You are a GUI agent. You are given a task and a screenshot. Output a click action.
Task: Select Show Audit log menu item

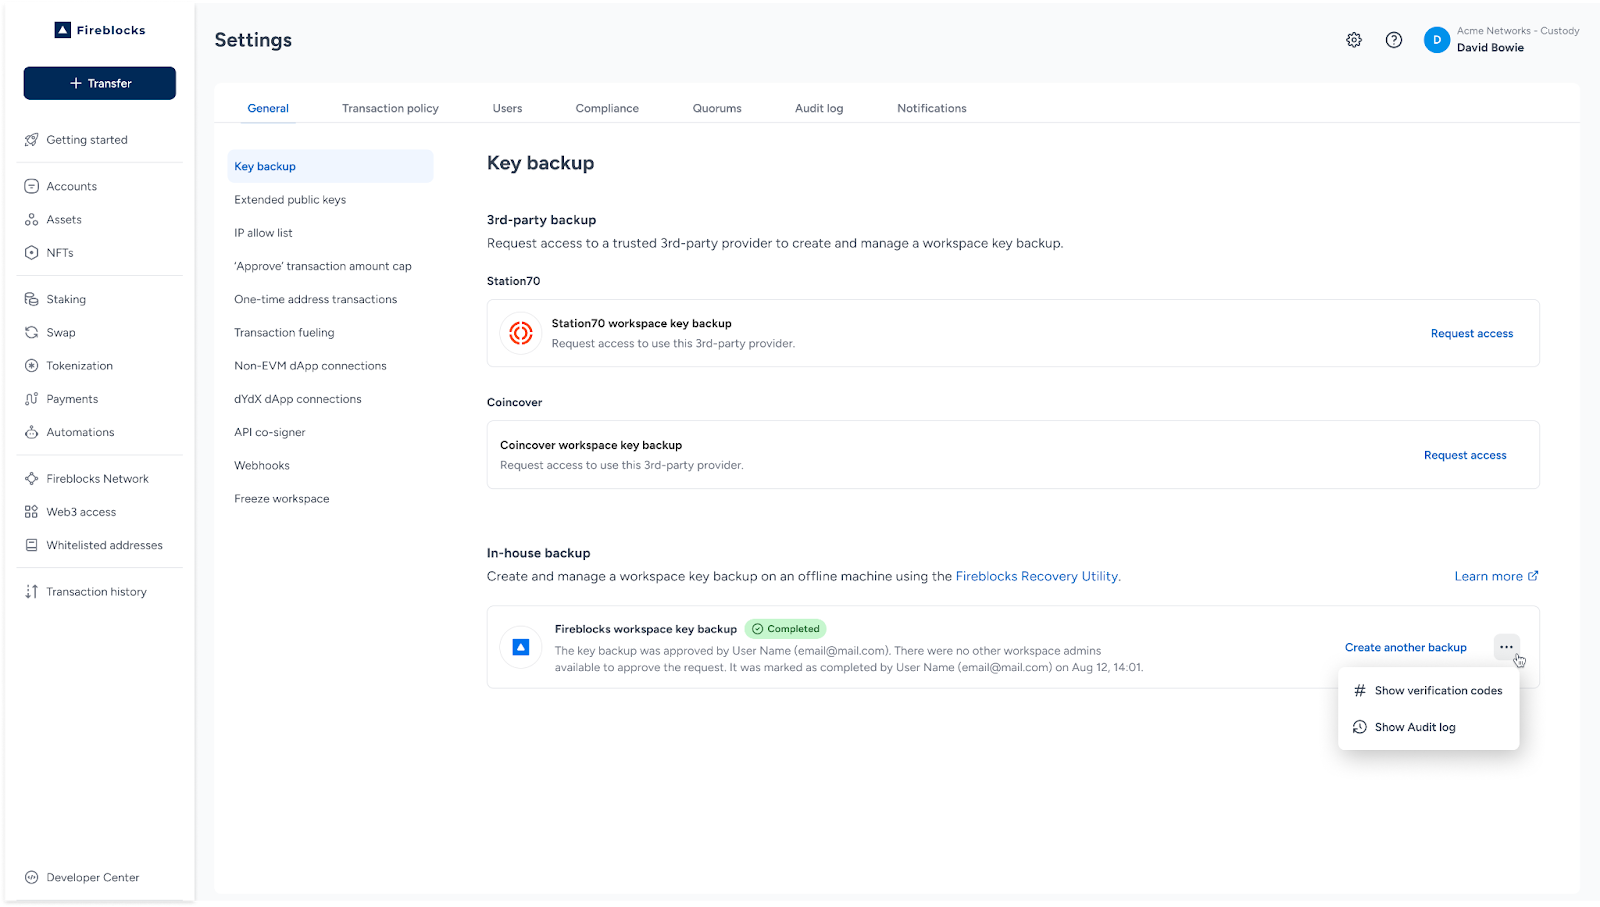coord(1428,727)
